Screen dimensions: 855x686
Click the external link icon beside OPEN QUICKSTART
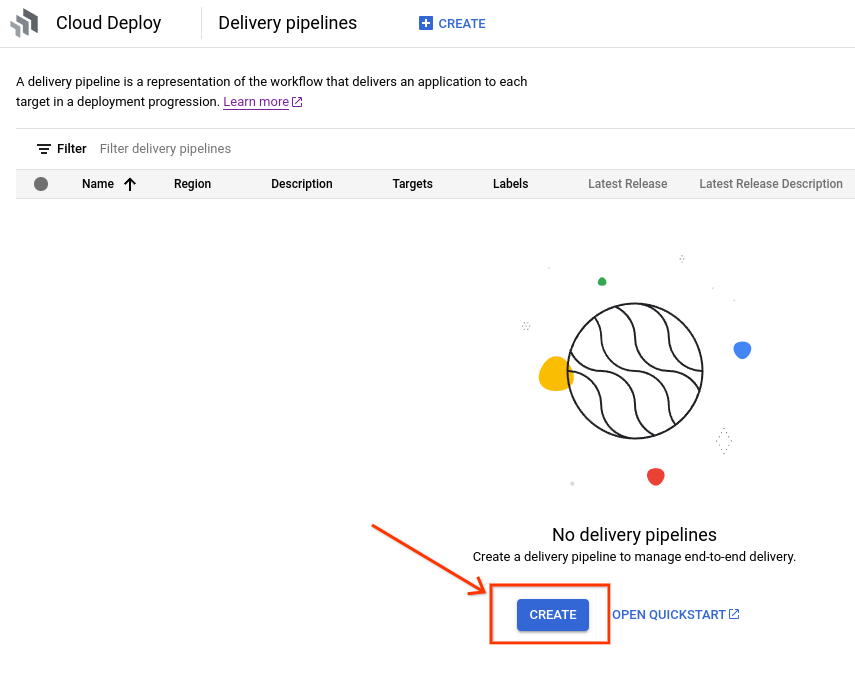tap(735, 614)
